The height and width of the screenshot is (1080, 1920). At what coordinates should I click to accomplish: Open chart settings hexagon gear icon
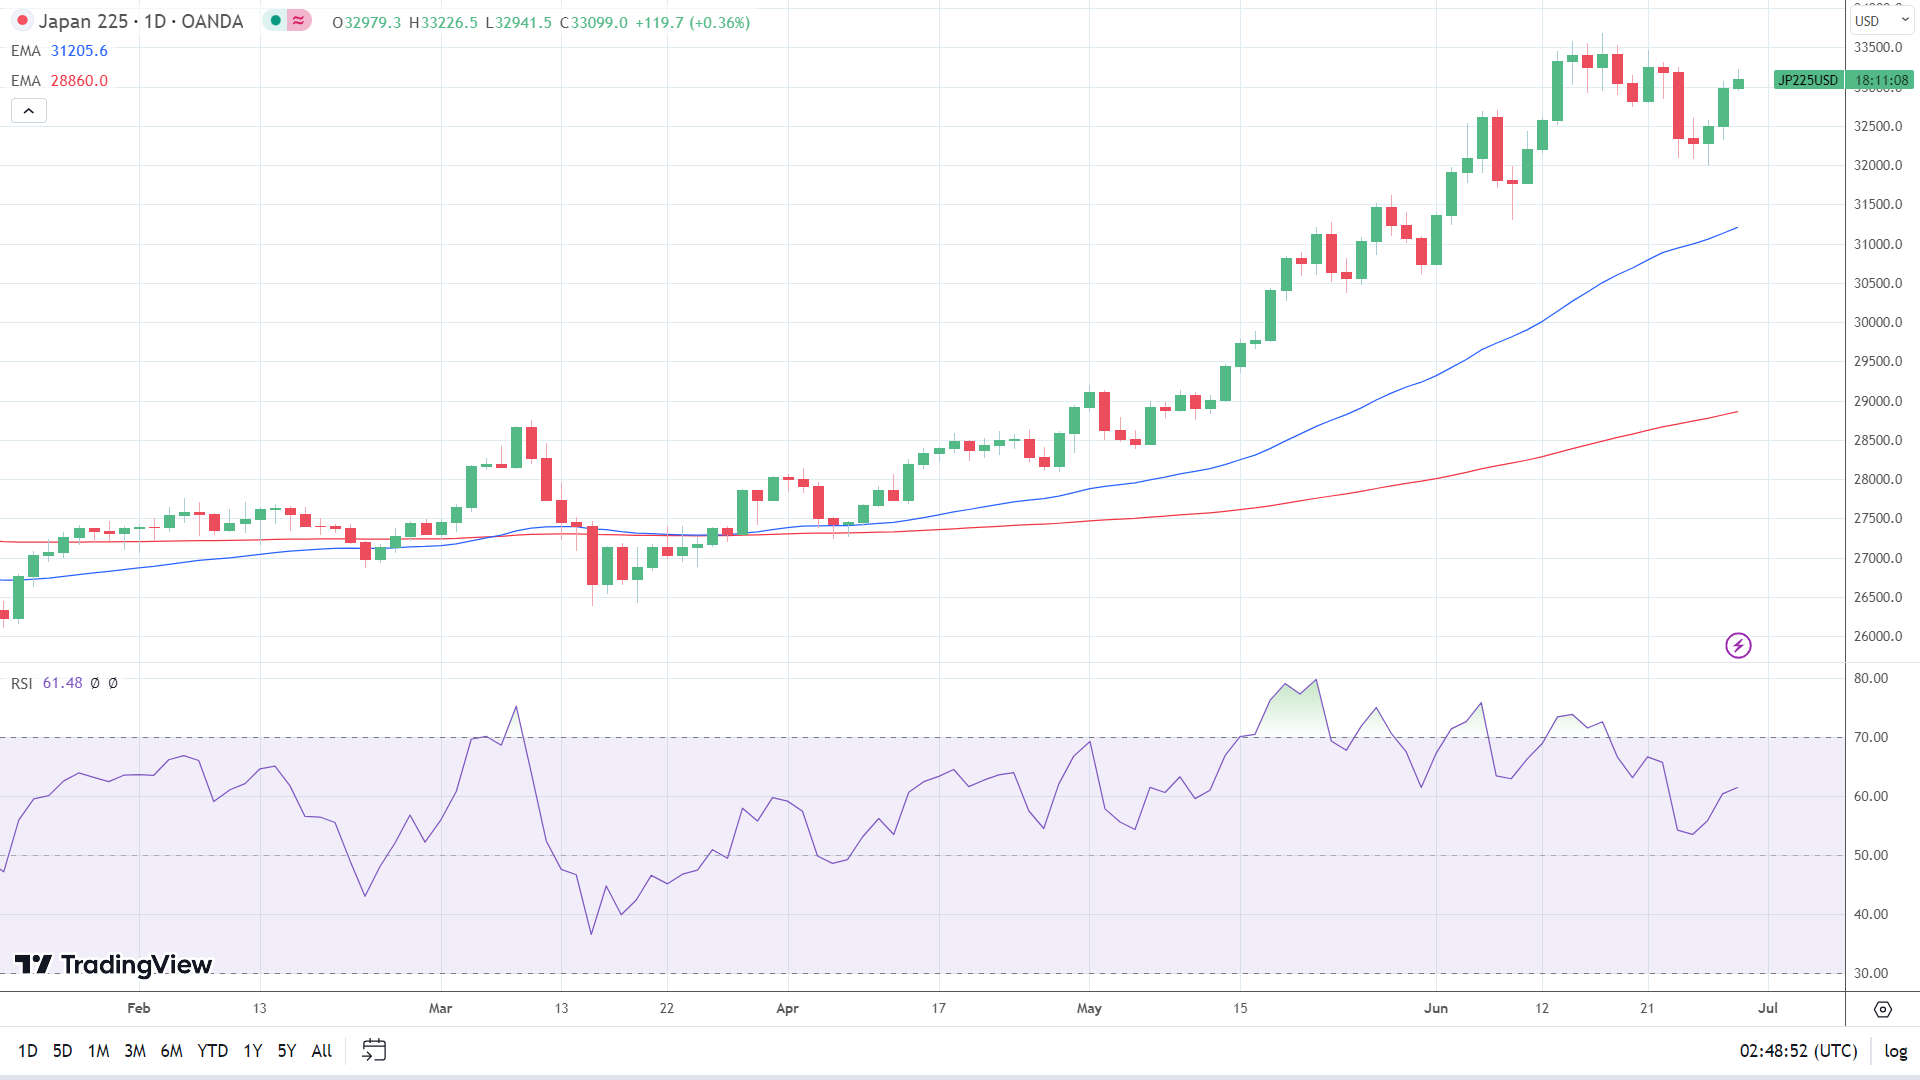(x=1883, y=1009)
